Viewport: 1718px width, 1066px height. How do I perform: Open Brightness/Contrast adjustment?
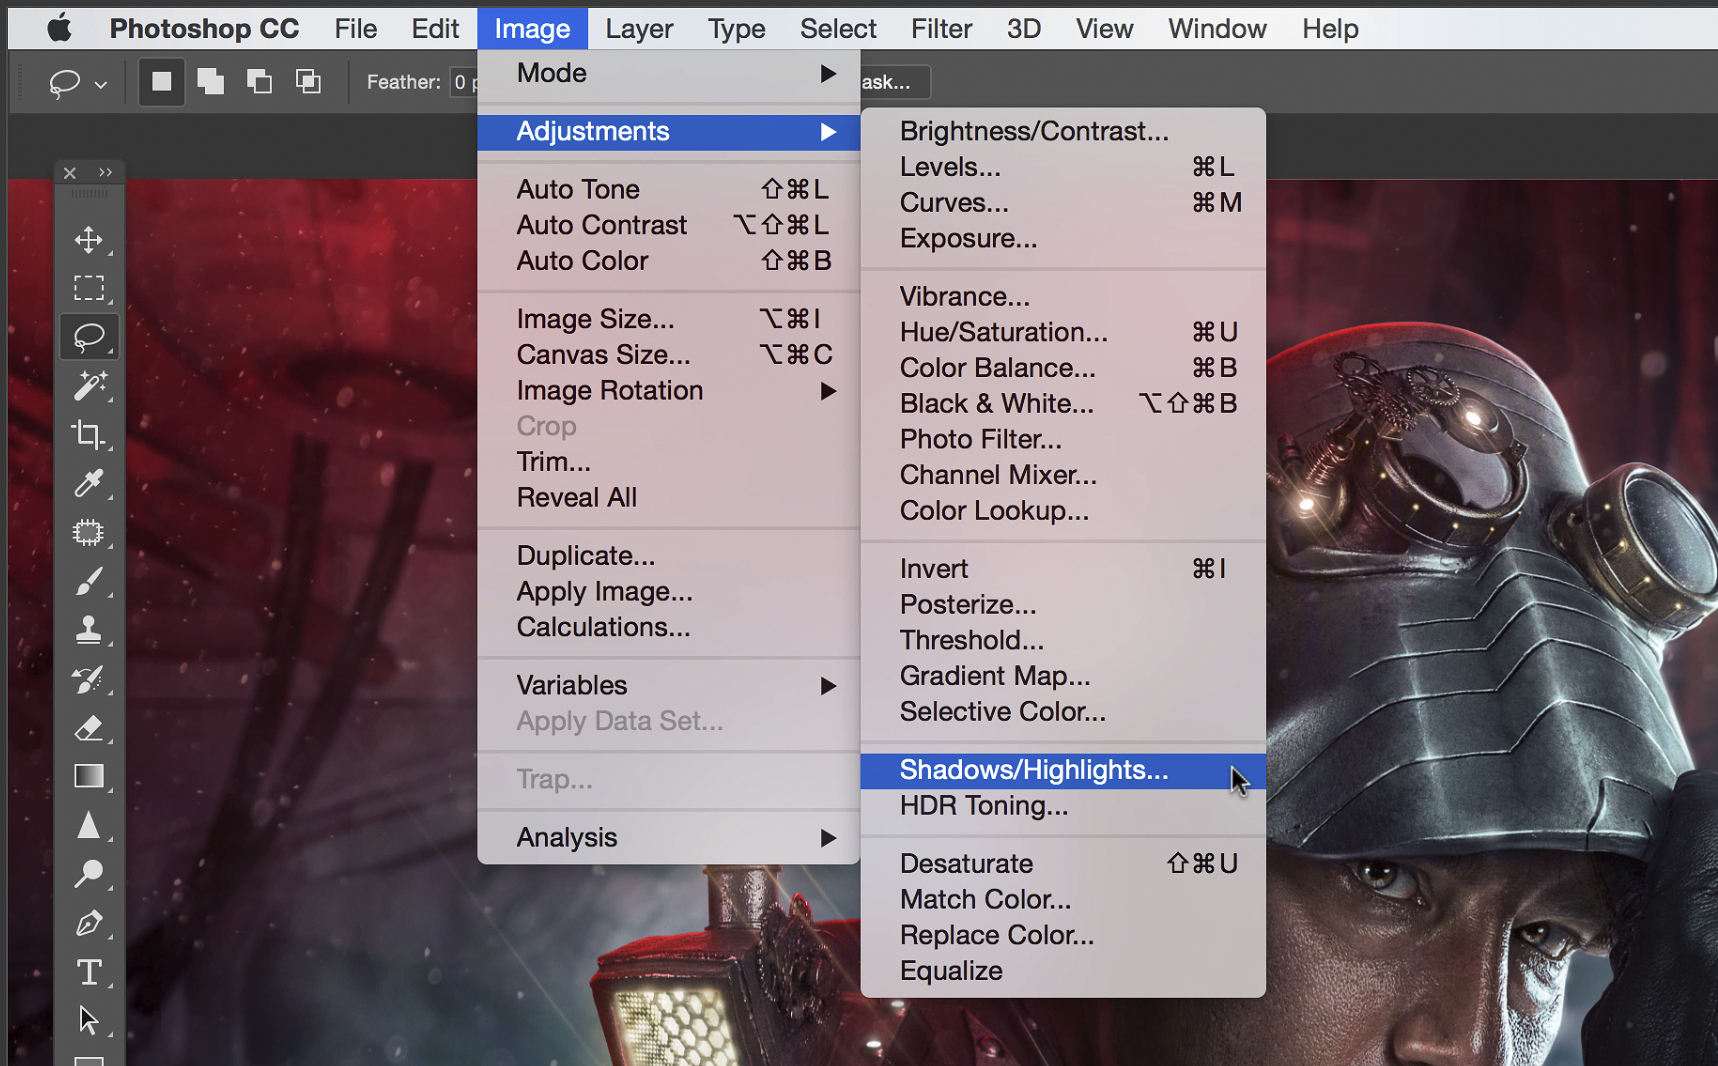(x=1063, y=131)
